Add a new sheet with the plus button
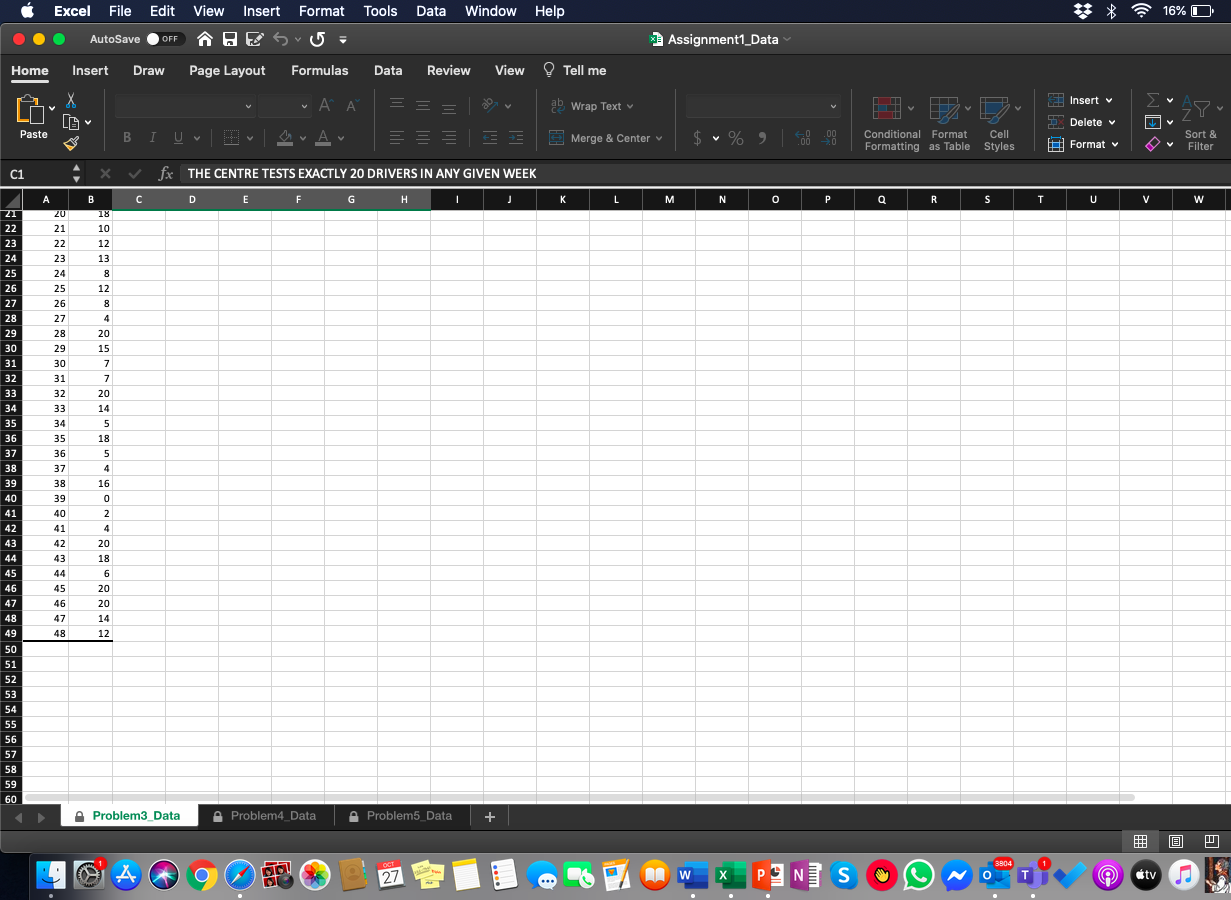 click(x=489, y=815)
